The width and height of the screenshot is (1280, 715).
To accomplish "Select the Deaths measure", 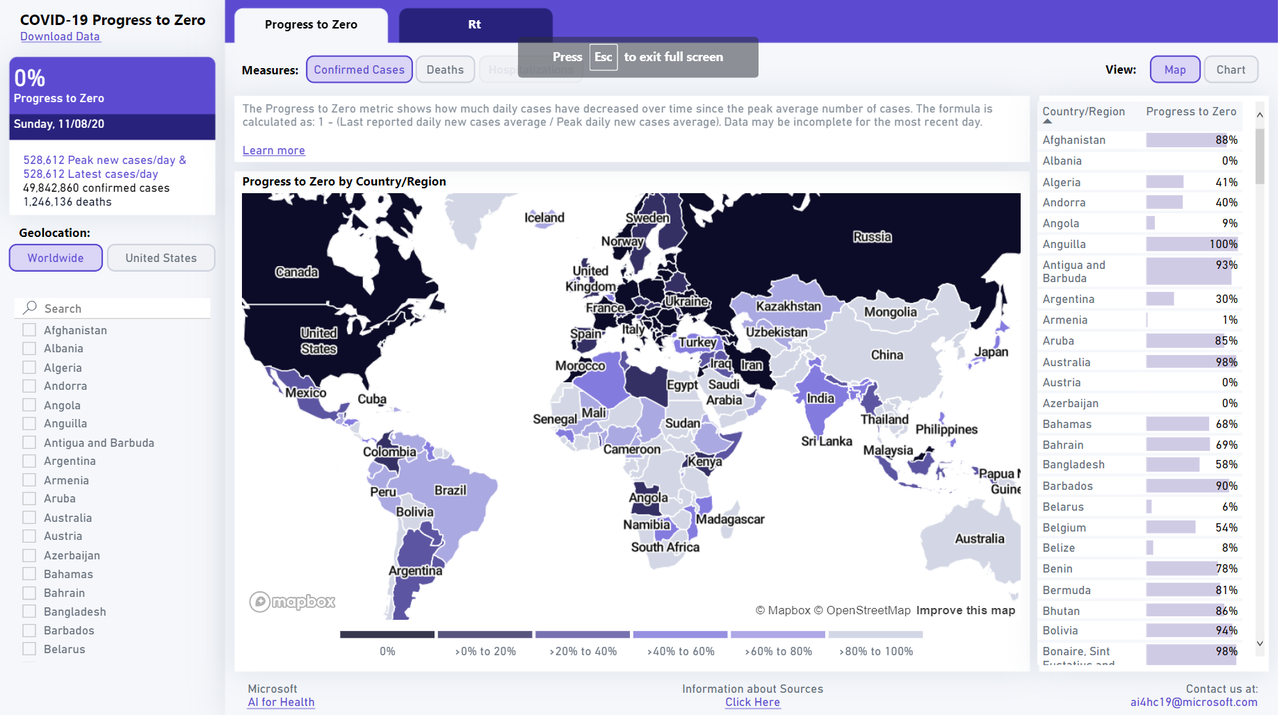I will [445, 70].
